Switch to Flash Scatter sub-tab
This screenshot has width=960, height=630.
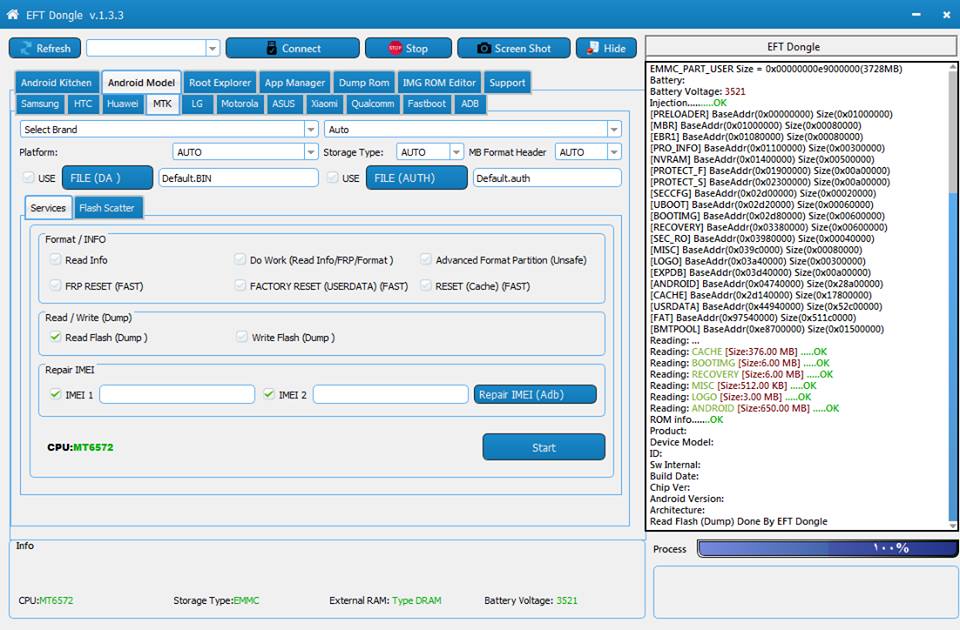point(107,208)
